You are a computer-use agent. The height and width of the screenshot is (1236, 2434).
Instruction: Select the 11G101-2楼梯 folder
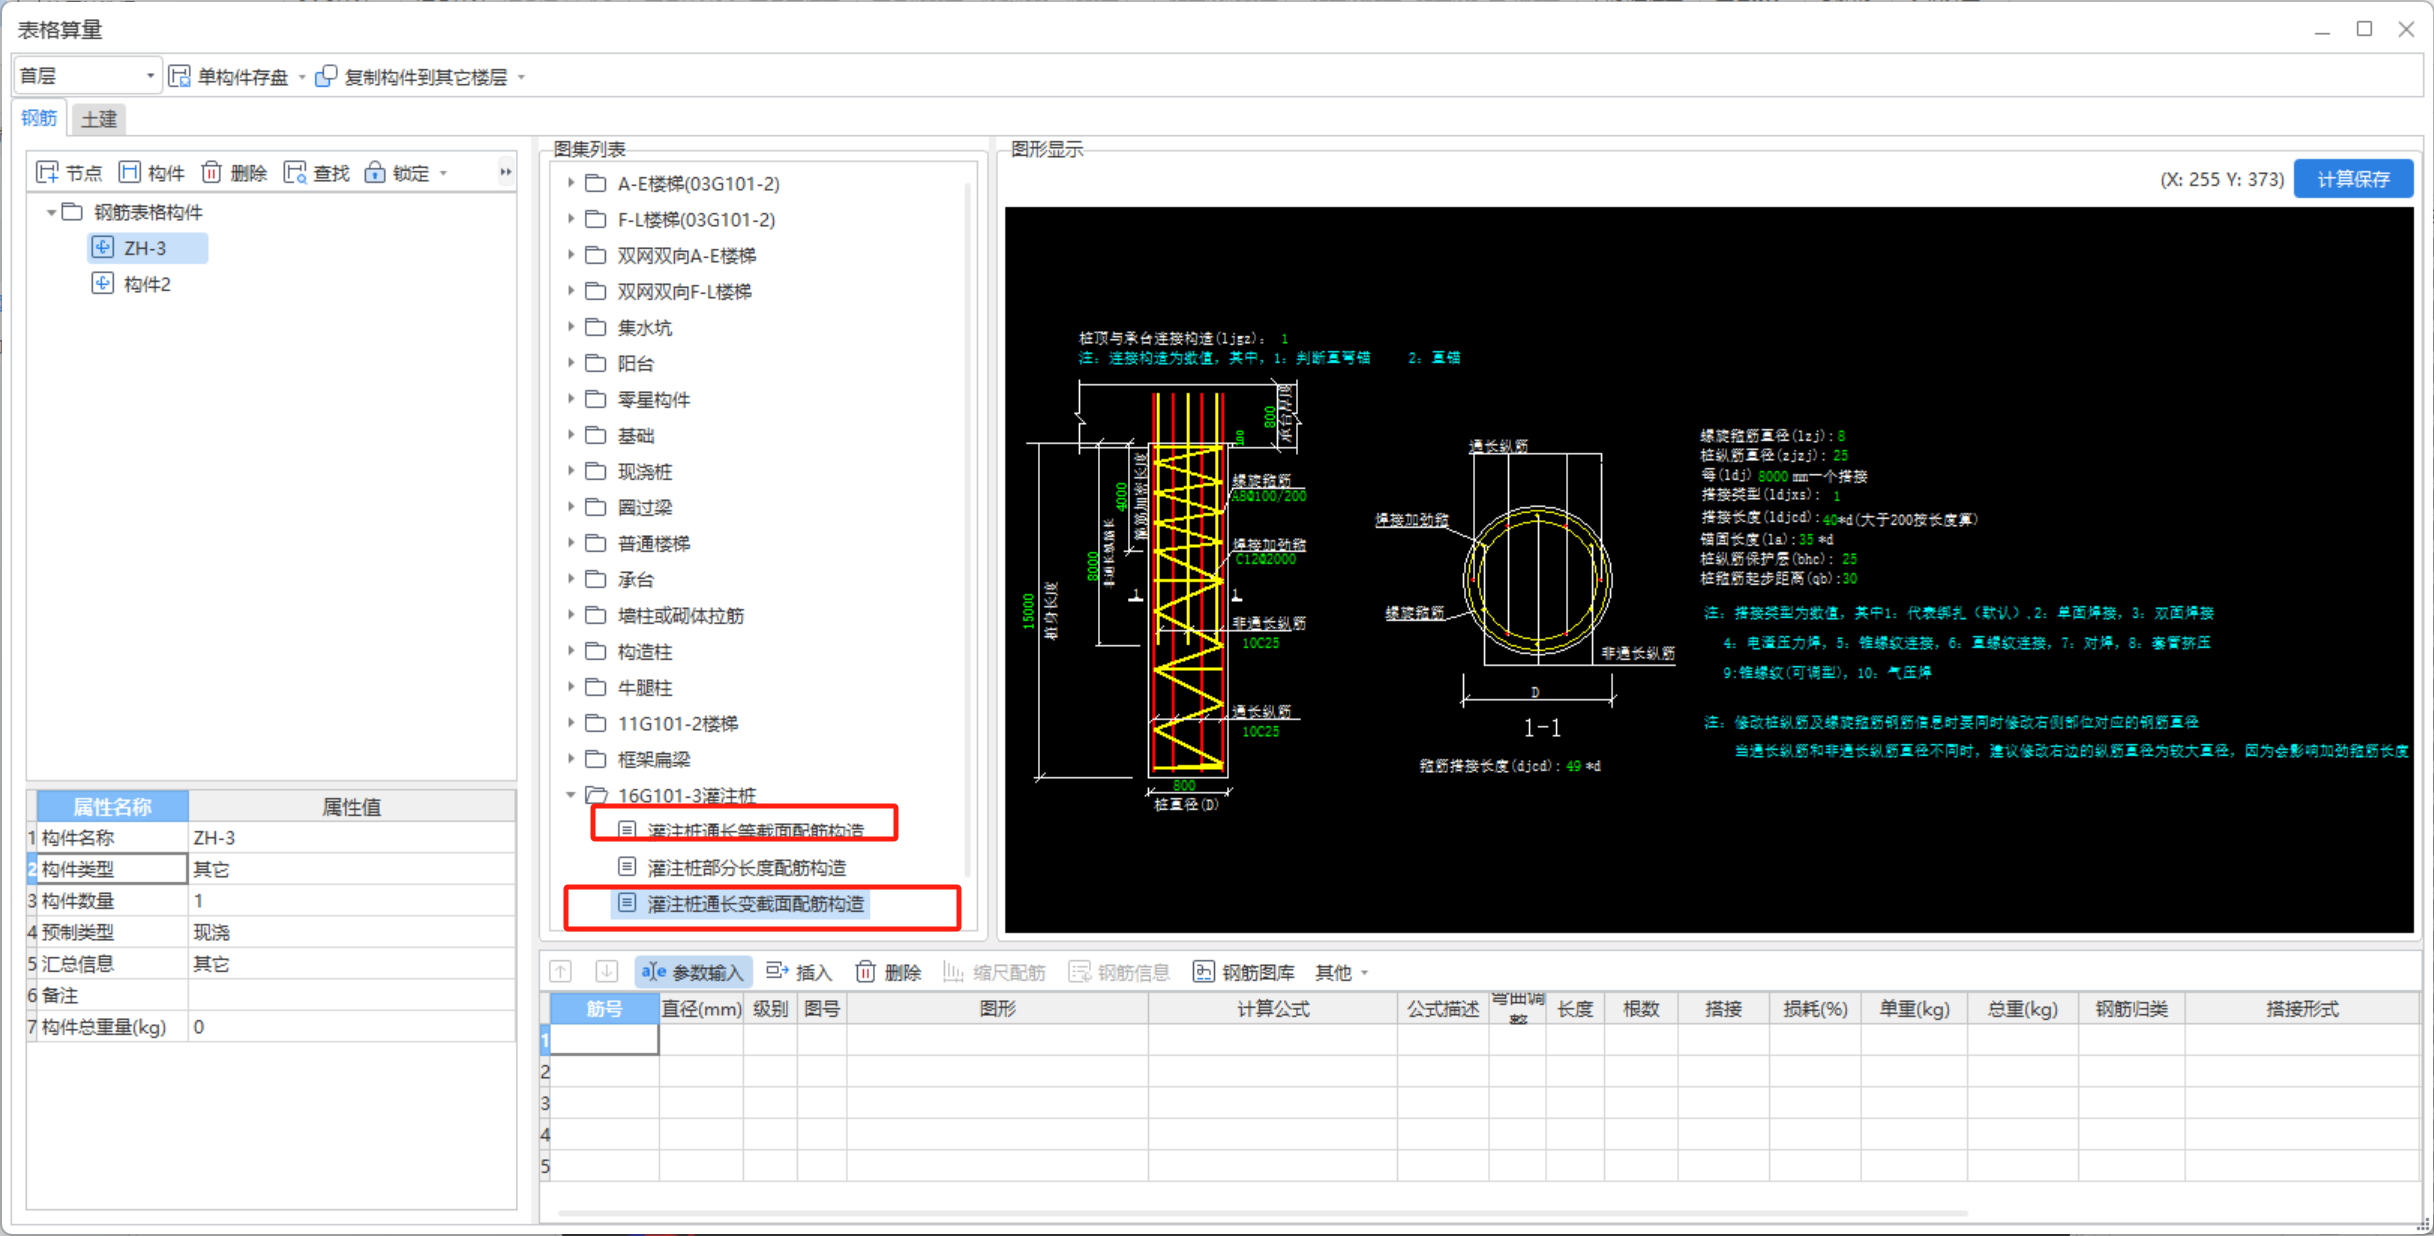pos(677,723)
